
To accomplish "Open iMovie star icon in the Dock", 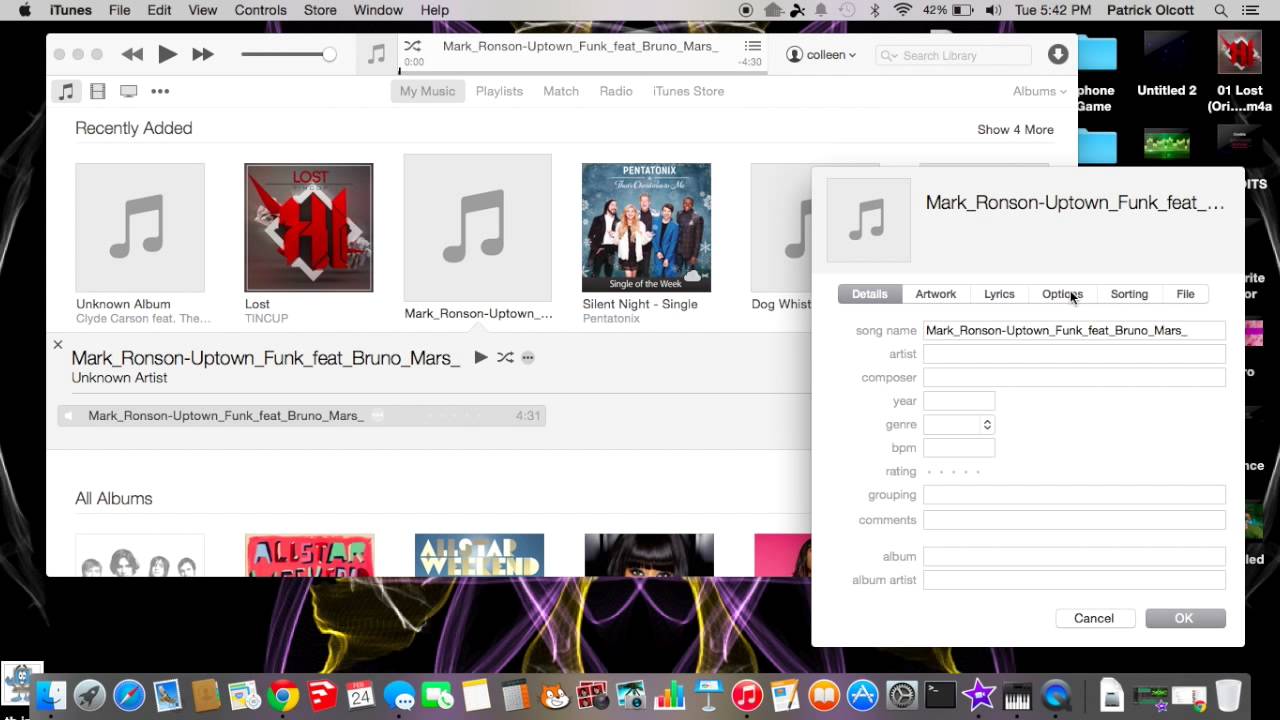I will click(979, 695).
